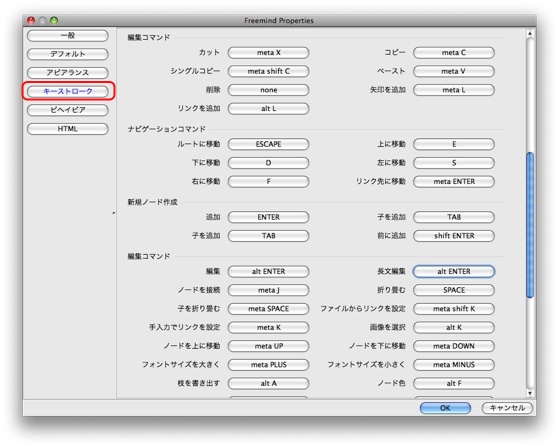Screen dimensions: 559x447
Task: Go to the ビヘイビア tab
Action: (68, 110)
